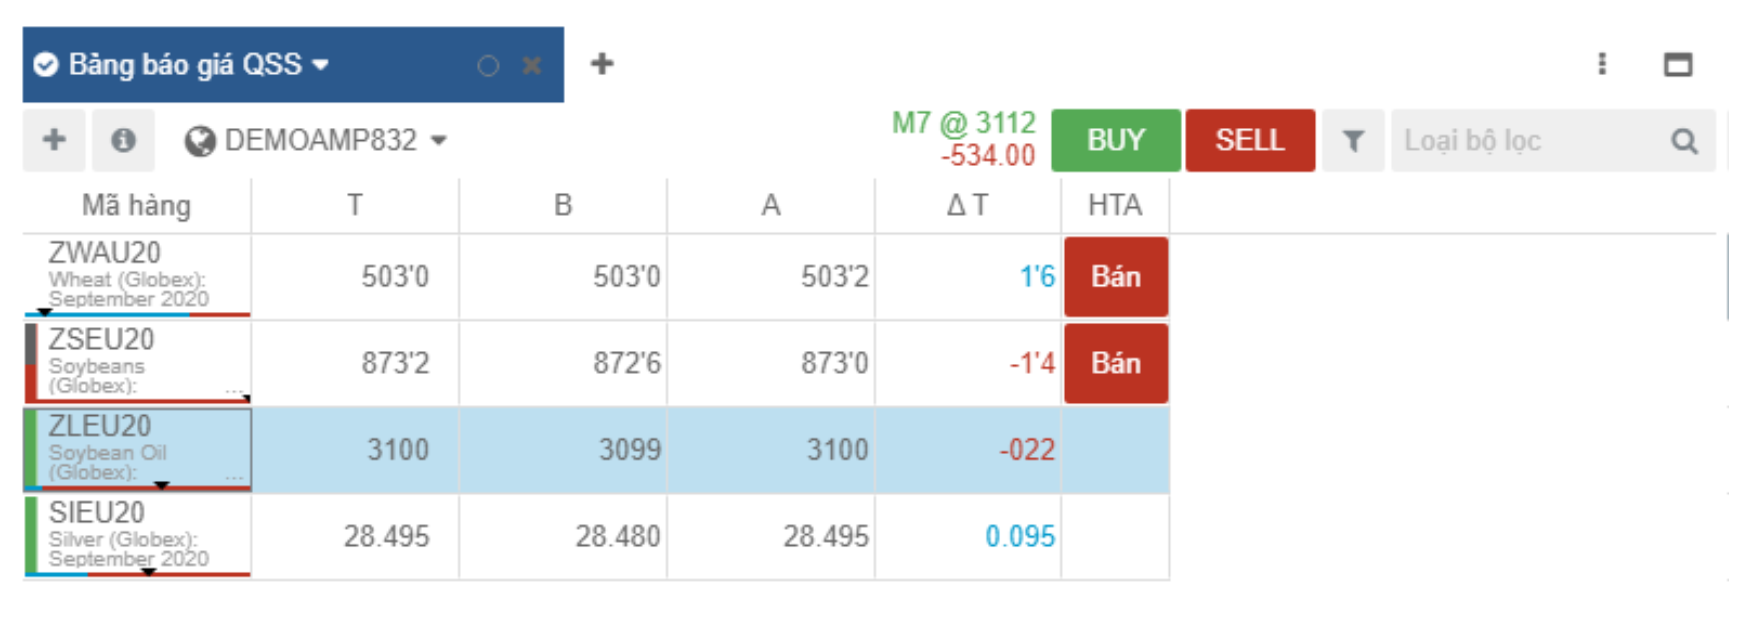Screen dimensions: 1746x630
Task: Open the Bảng báo giá QSS dropdown arrow
Action: tap(321, 65)
